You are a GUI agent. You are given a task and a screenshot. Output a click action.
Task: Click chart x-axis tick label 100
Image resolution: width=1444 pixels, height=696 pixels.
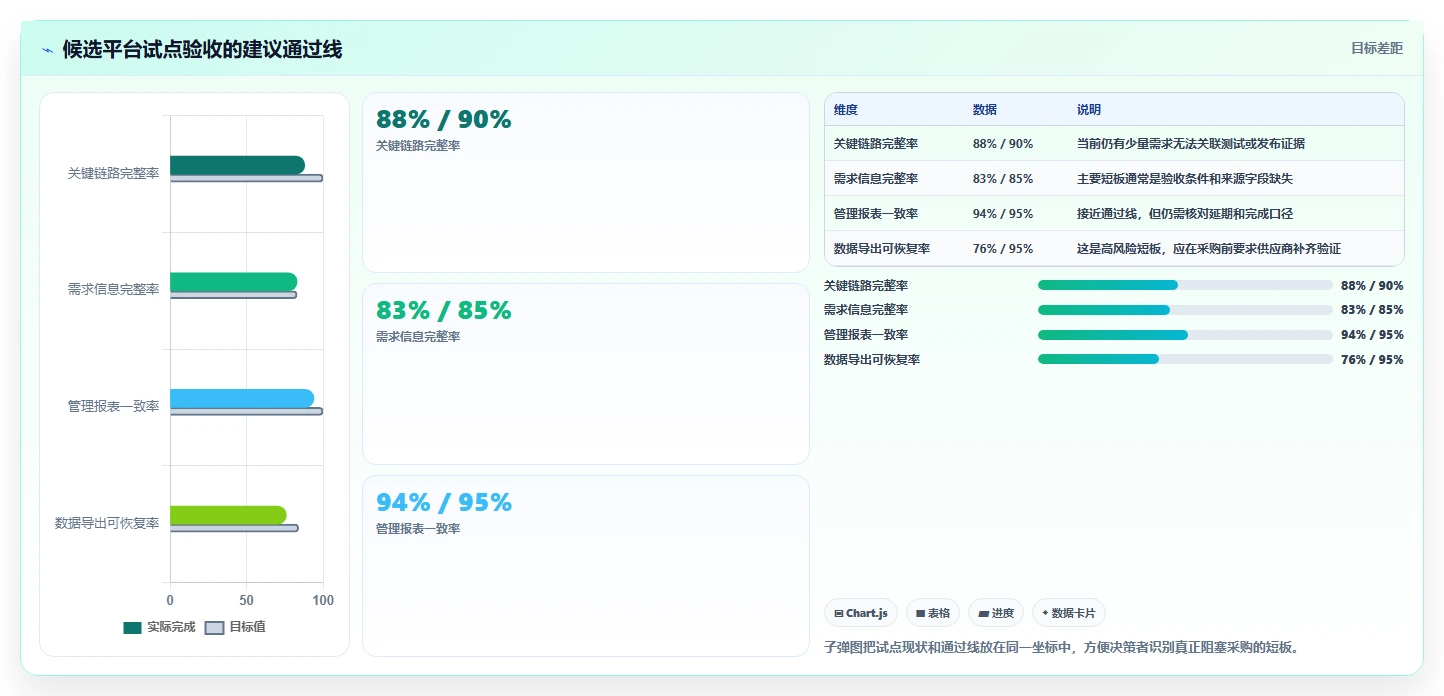(x=323, y=600)
